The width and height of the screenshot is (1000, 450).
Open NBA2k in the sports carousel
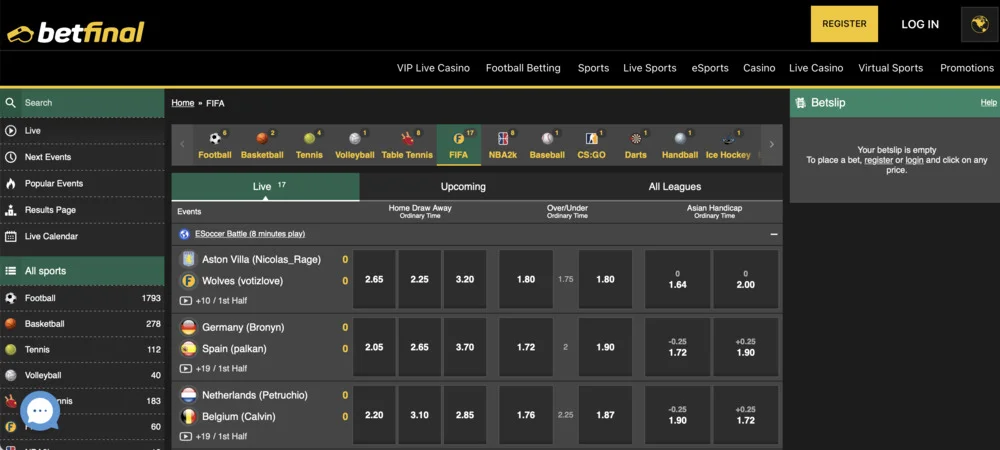click(x=503, y=145)
